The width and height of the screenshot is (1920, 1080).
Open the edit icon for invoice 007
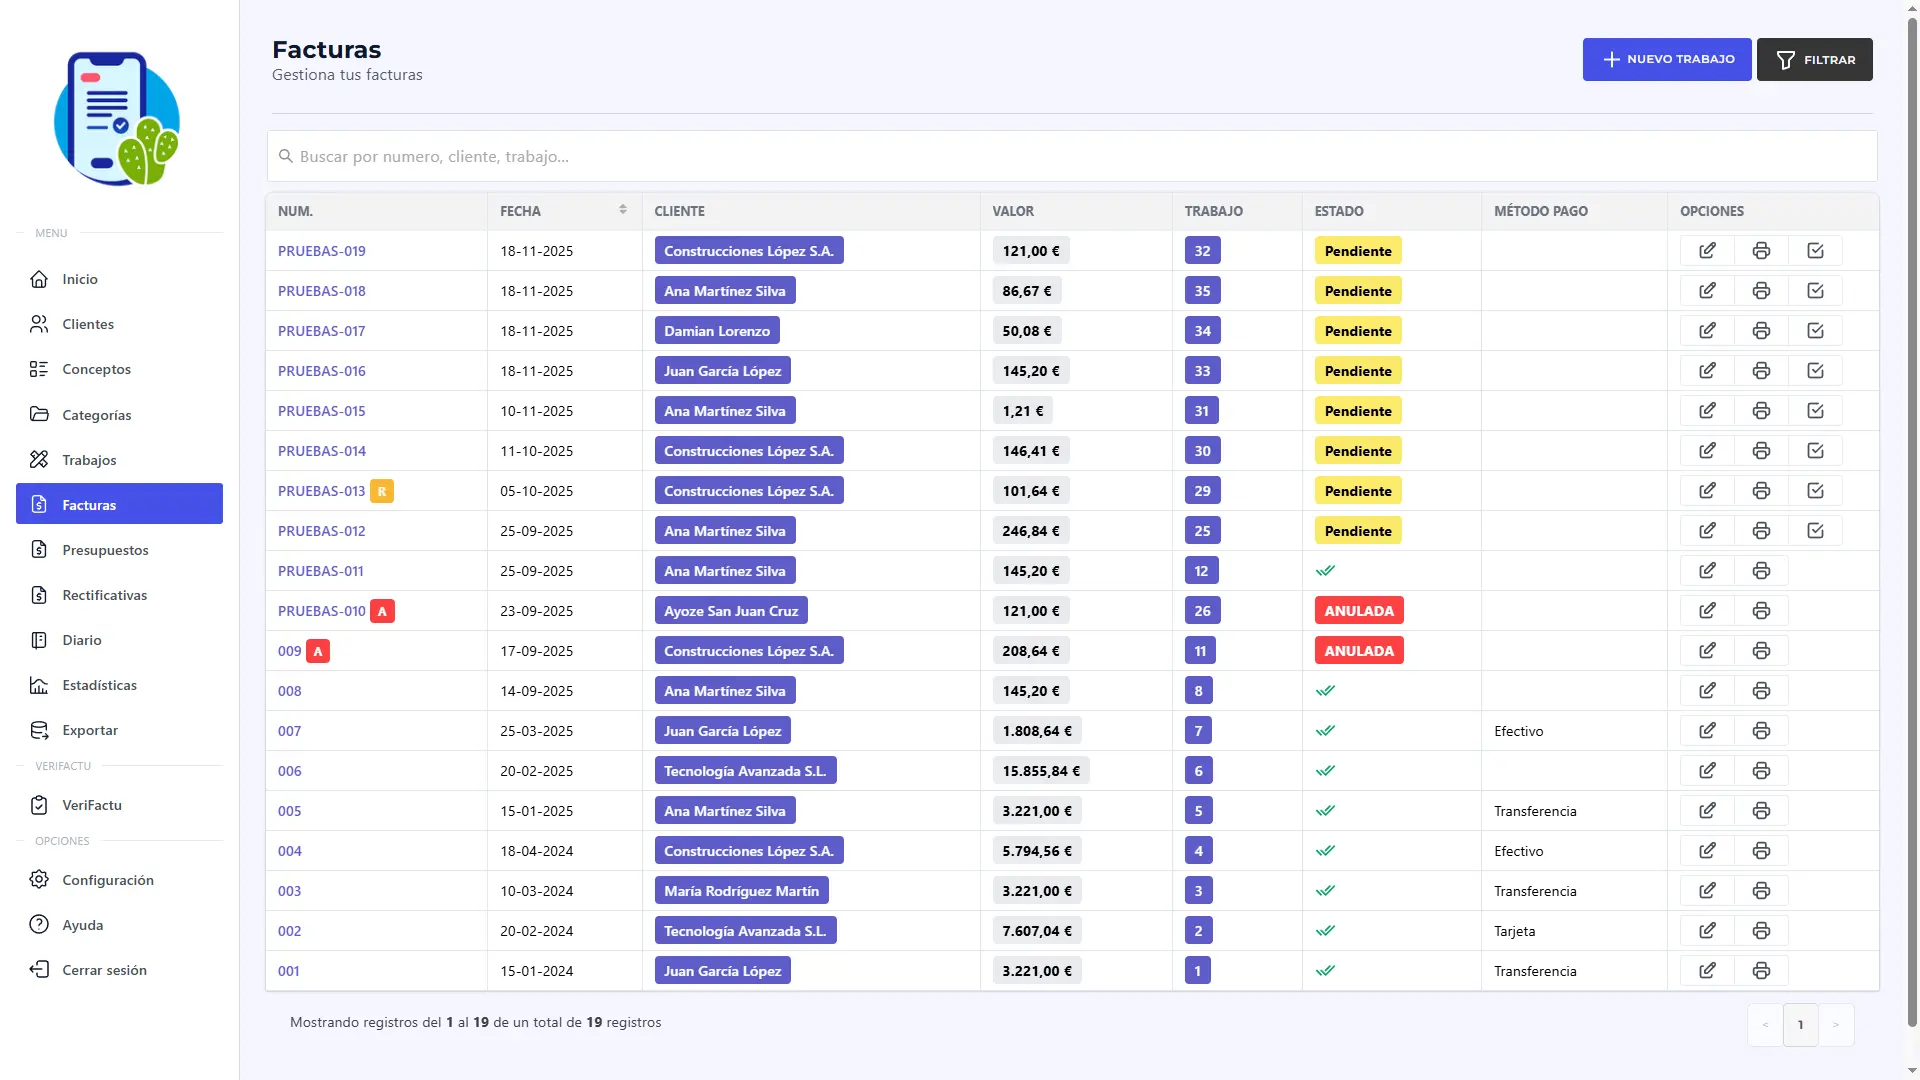pyautogui.click(x=1707, y=730)
